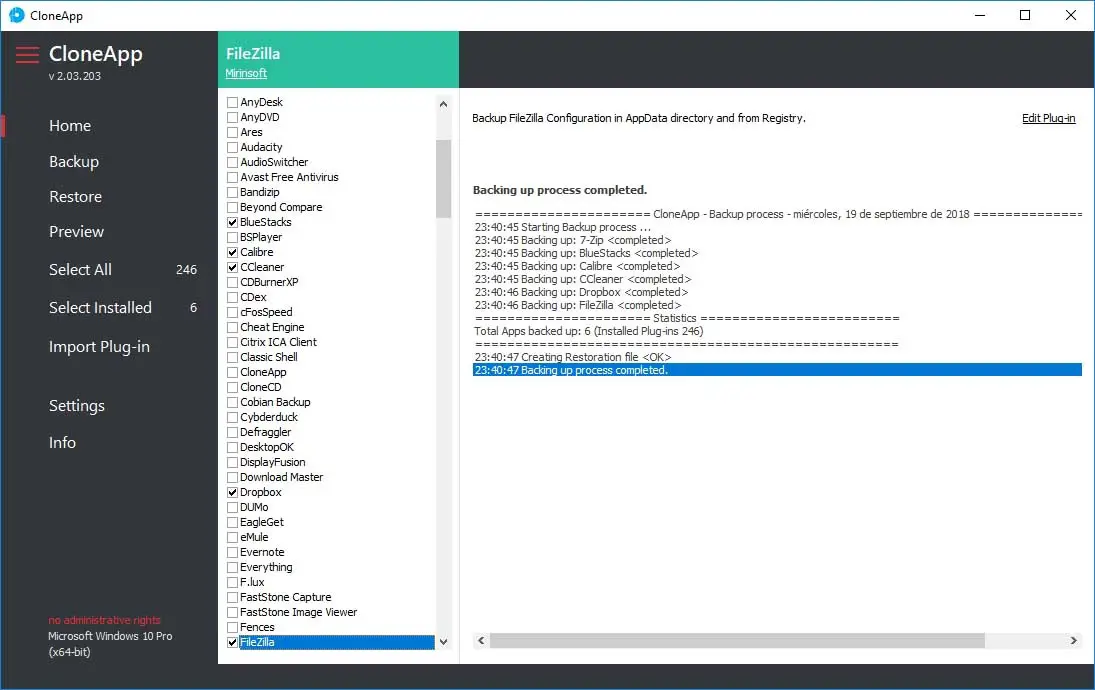1095x690 pixels.
Task: Enable the Defraggler checkbox
Action: [x=233, y=433]
